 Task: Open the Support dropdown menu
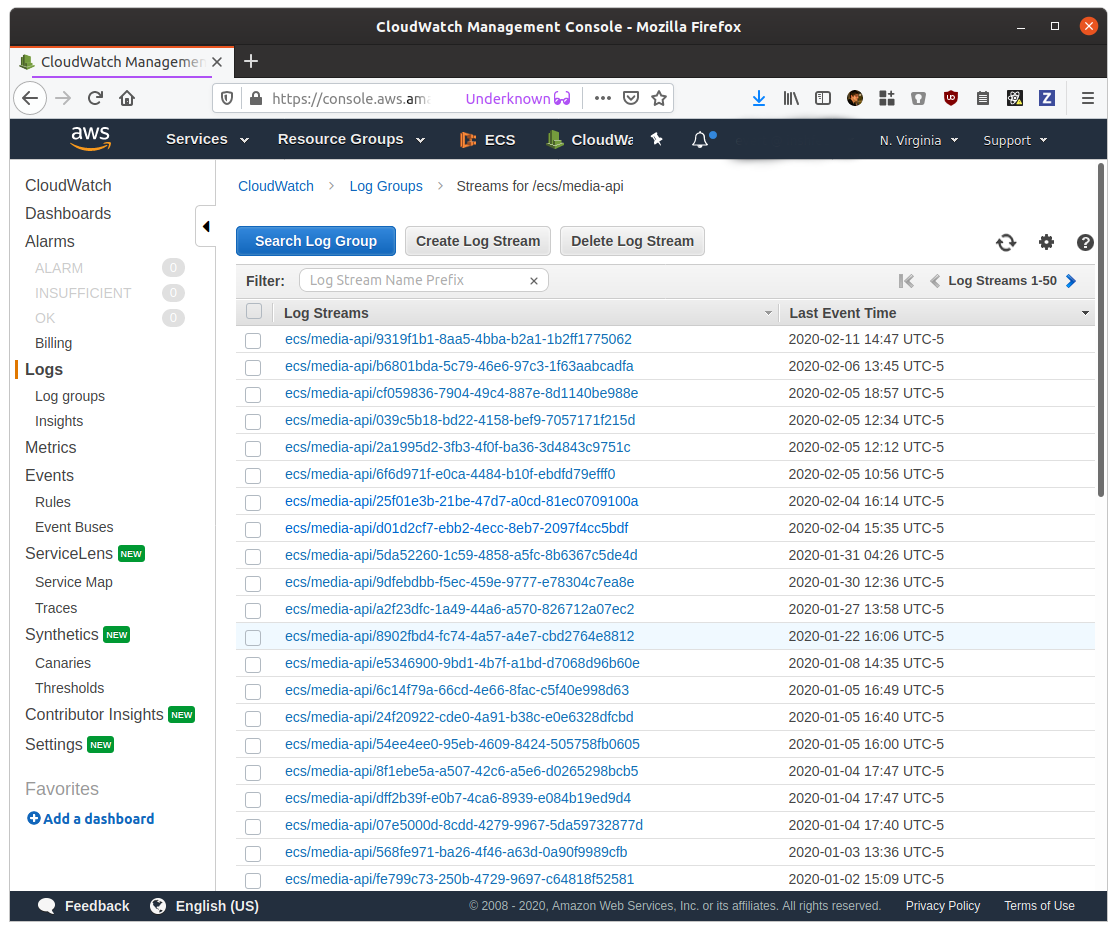click(1014, 140)
